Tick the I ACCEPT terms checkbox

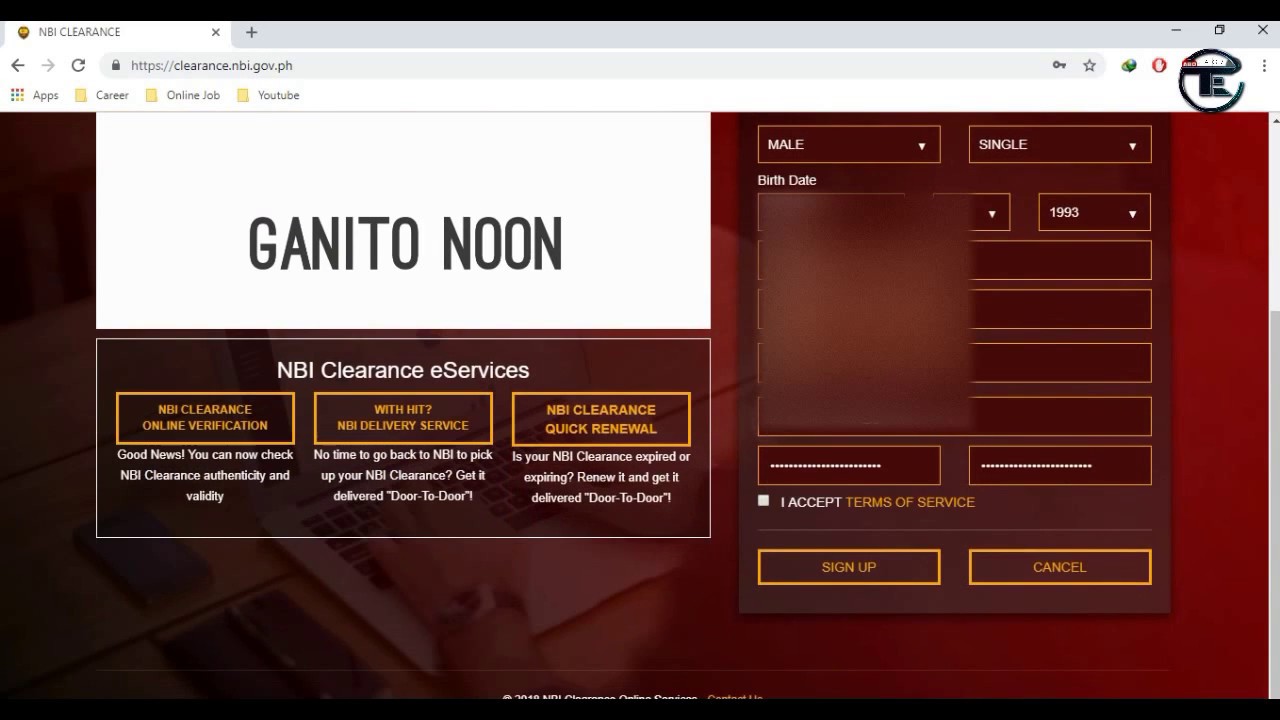pyautogui.click(x=764, y=501)
